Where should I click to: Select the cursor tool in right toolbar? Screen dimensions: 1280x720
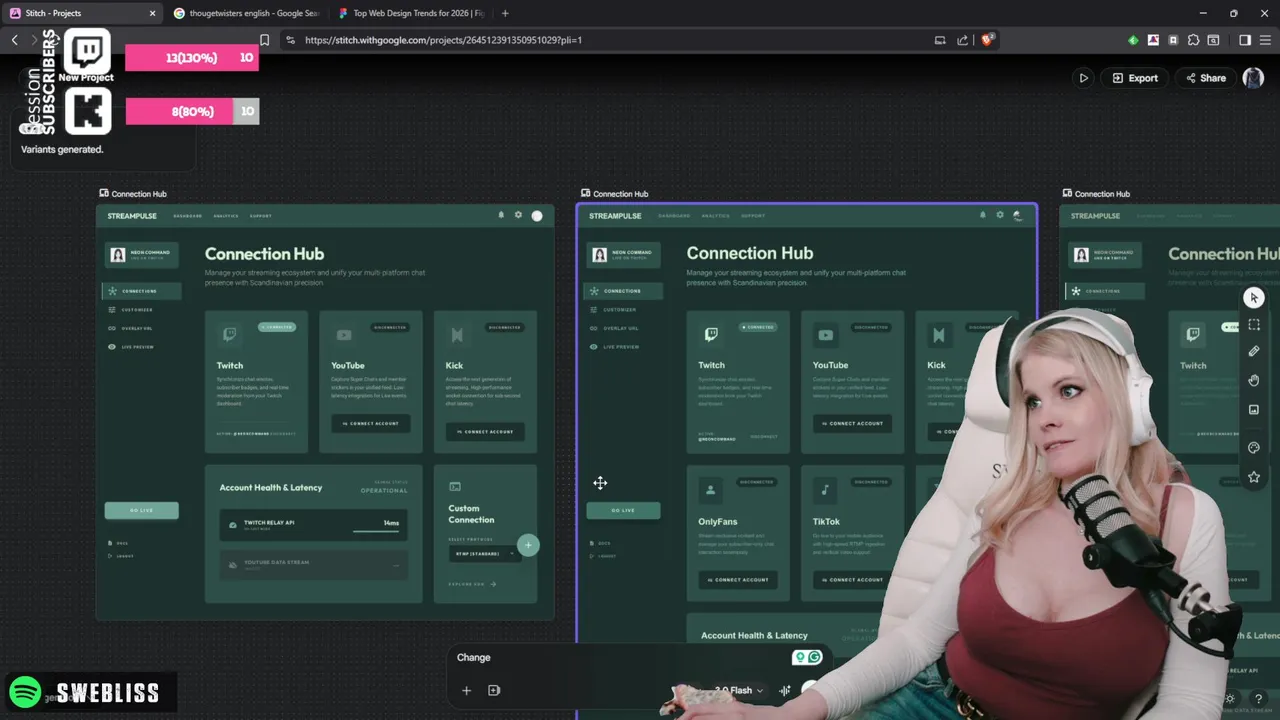(1254, 298)
